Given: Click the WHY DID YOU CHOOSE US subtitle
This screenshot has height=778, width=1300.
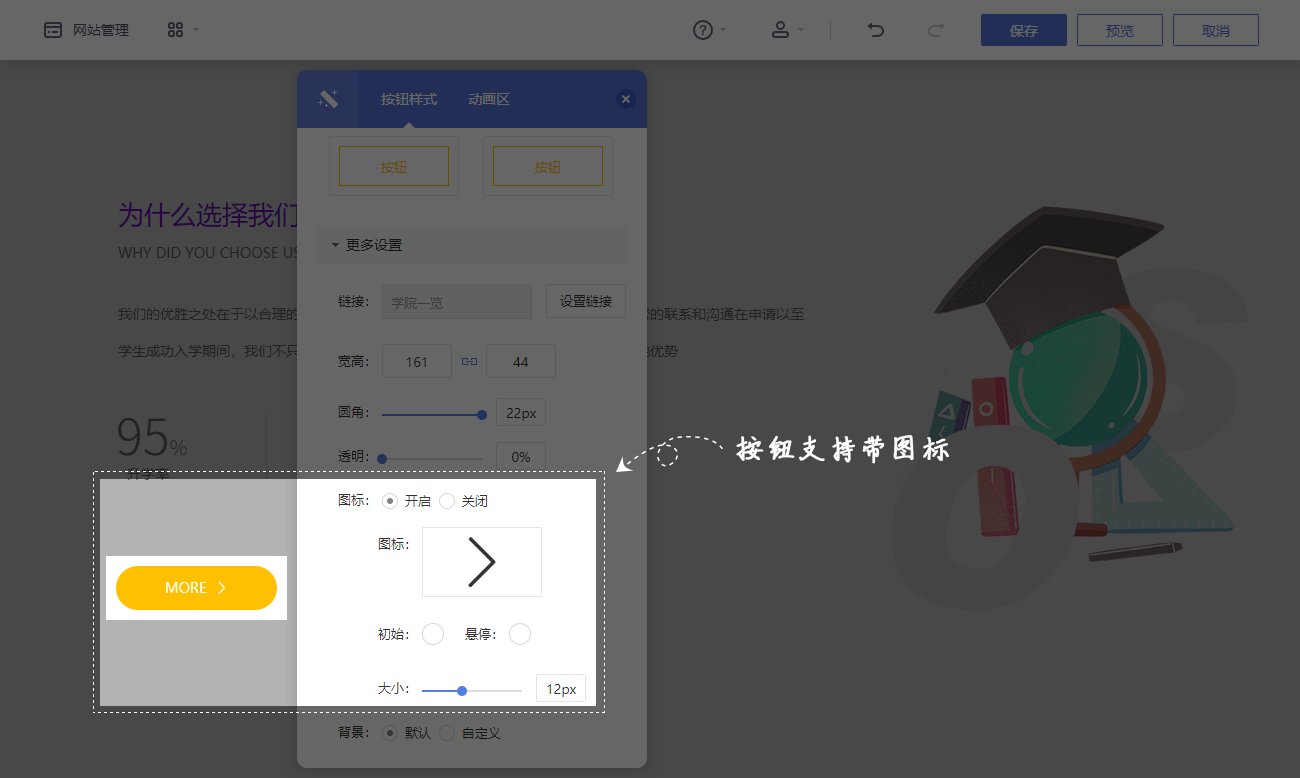Looking at the screenshot, I should [x=208, y=253].
